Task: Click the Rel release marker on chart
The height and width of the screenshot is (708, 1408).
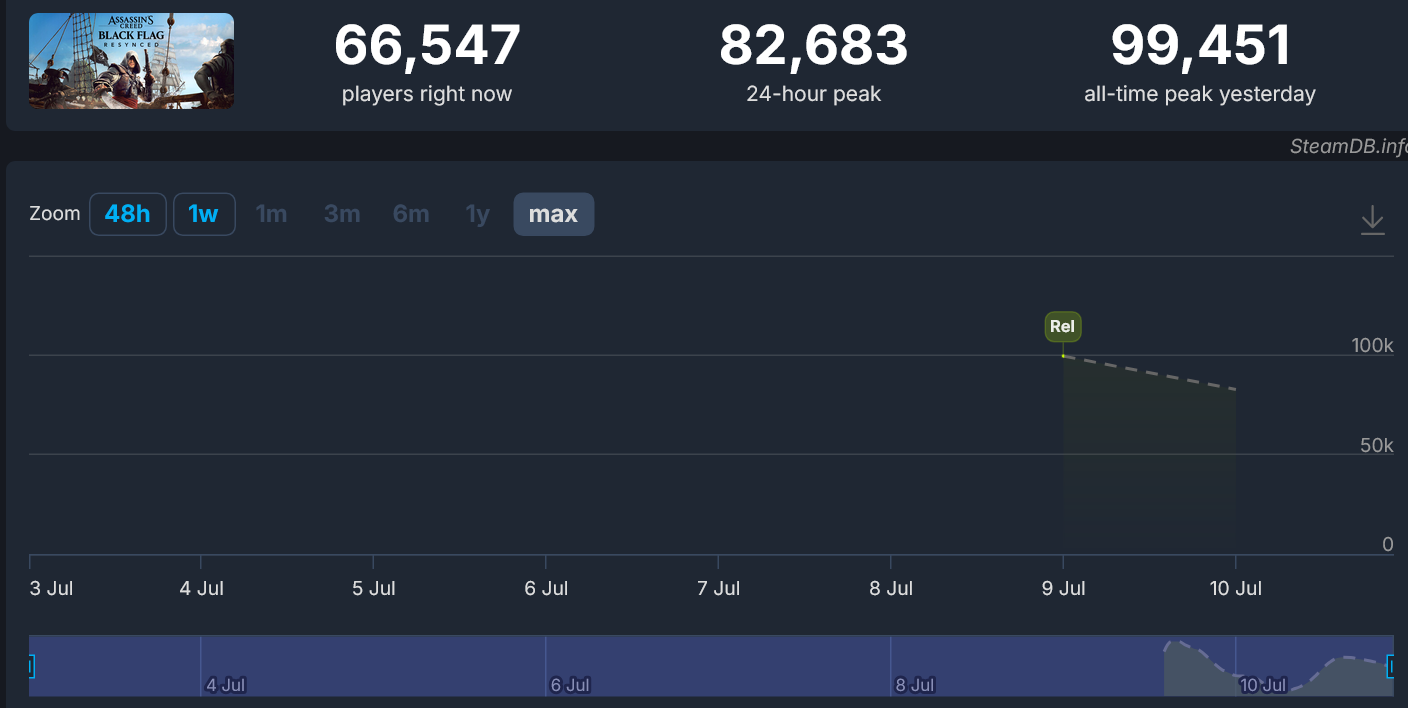Action: (x=1062, y=326)
